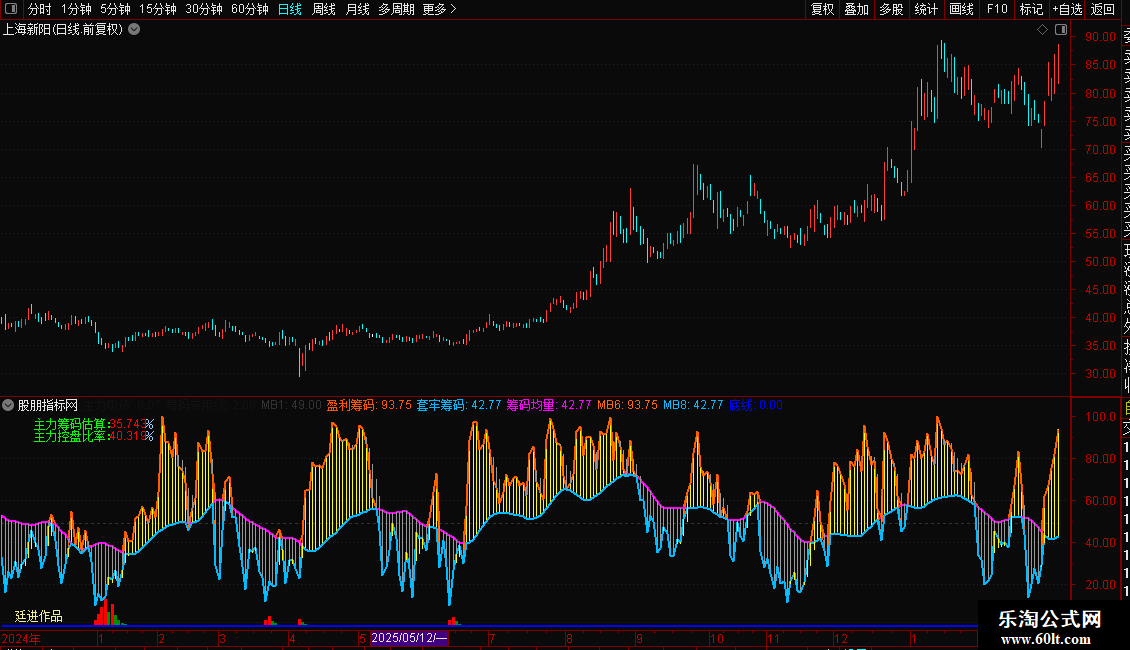Add stock via +自选 button
This screenshot has width=1130, height=650.
tap(1067, 9)
